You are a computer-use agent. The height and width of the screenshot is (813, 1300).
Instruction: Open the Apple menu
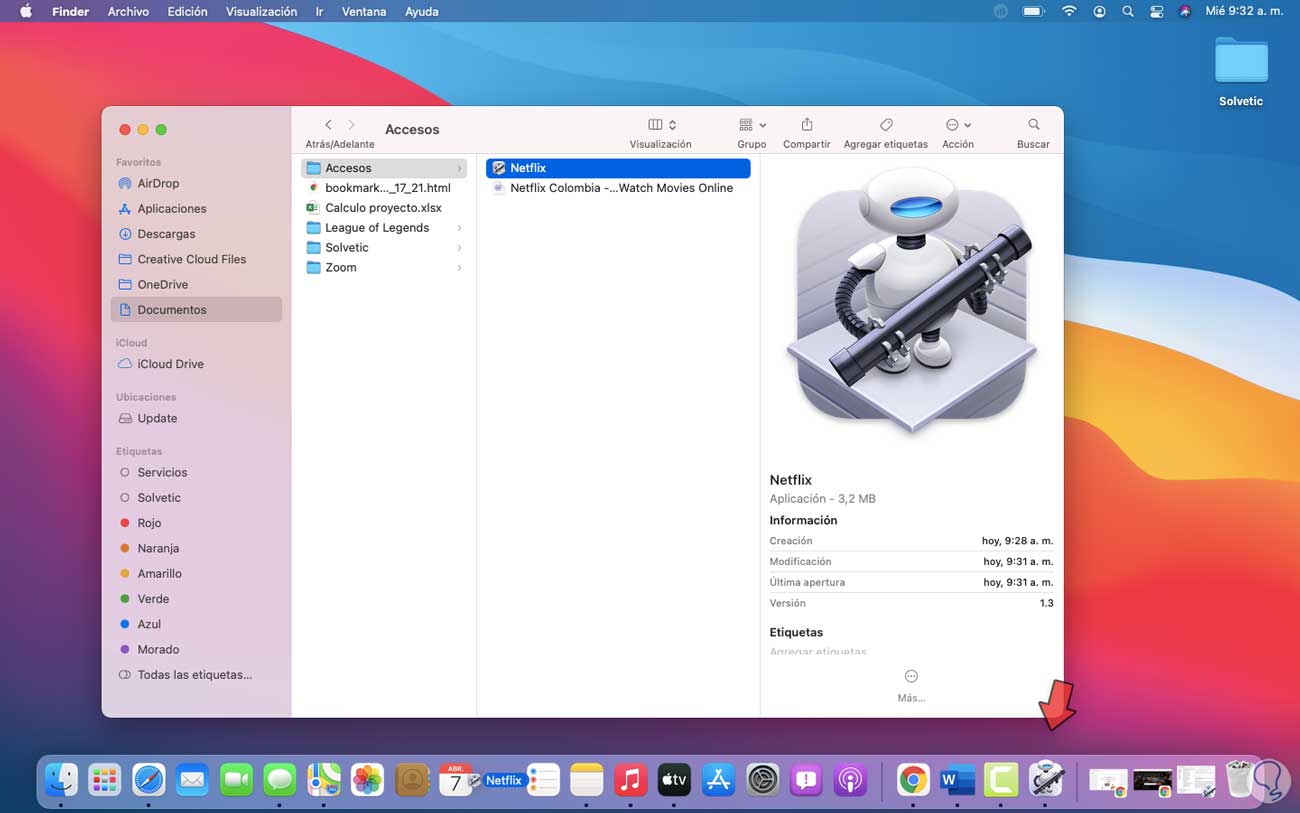tap(26, 11)
